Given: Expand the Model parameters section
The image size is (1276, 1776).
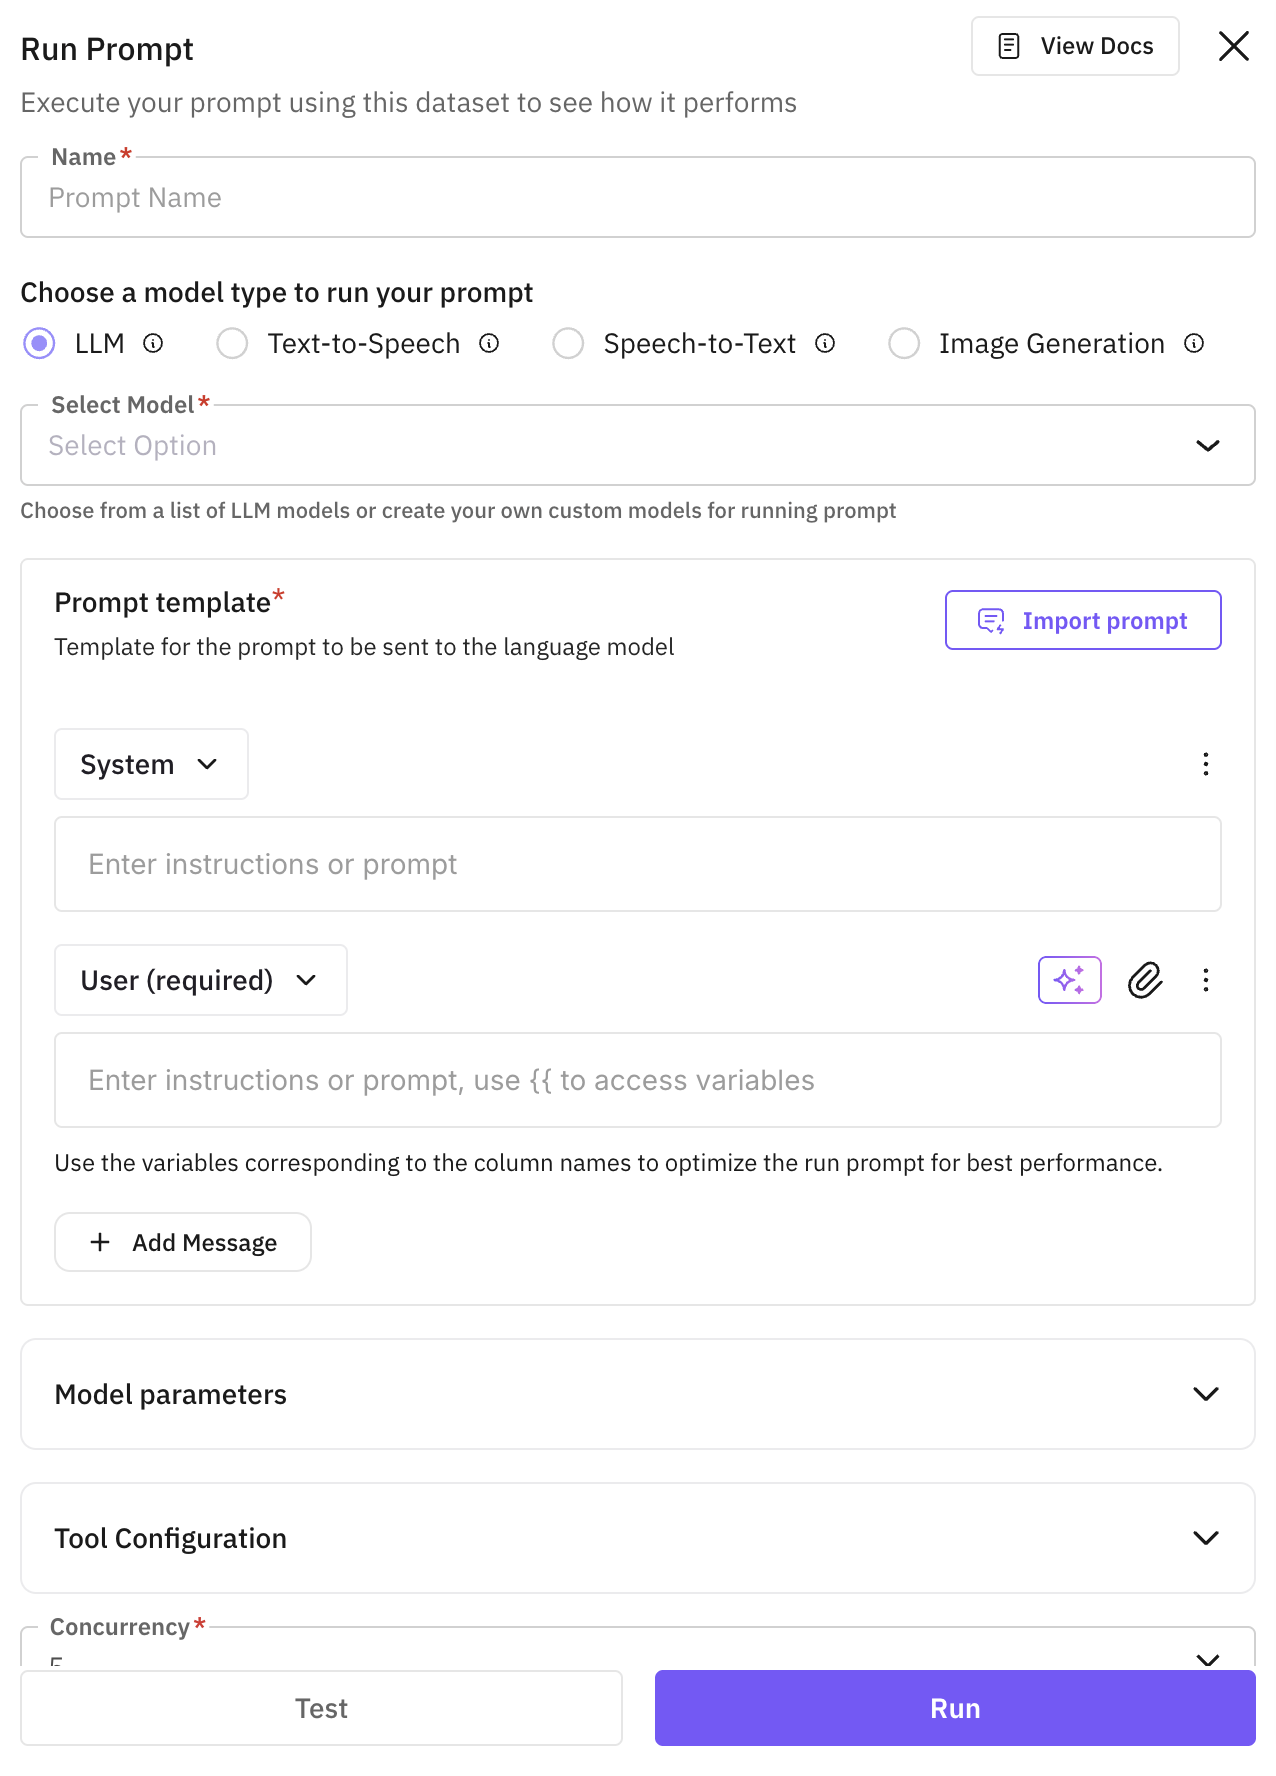Looking at the screenshot, I should coord(637,1394).
